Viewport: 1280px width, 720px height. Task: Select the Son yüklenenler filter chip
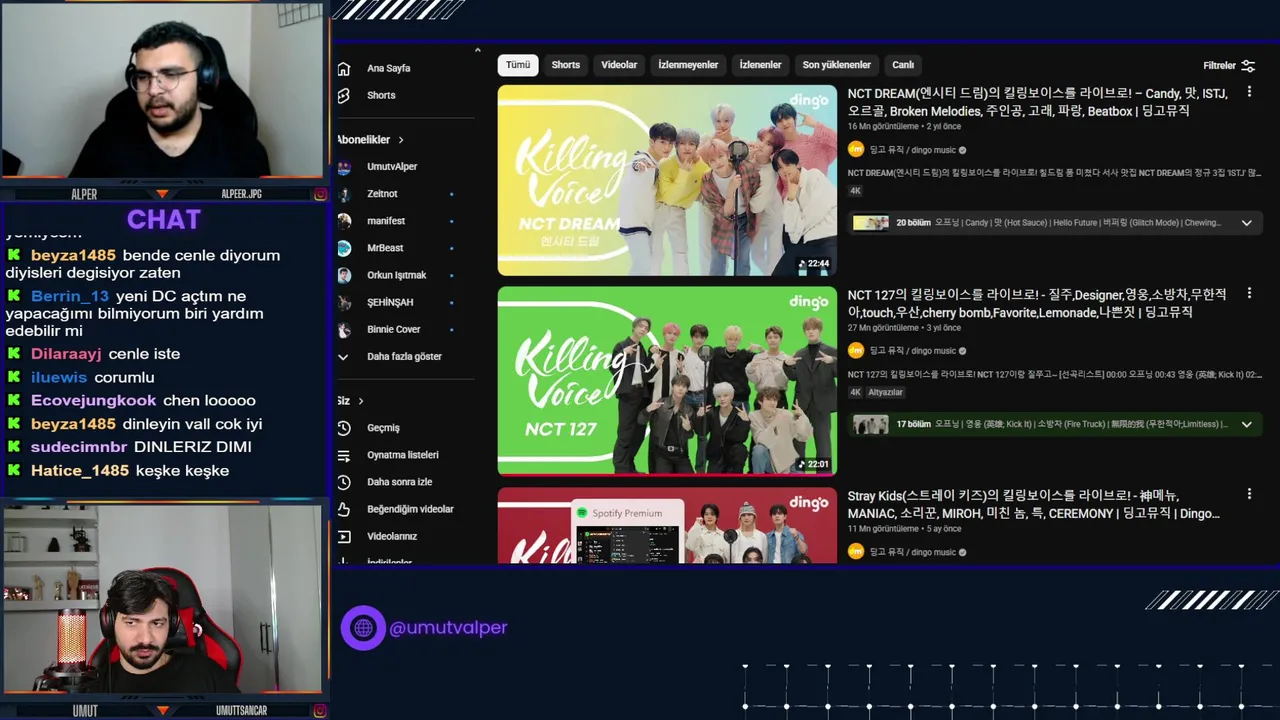click(837, 65)
